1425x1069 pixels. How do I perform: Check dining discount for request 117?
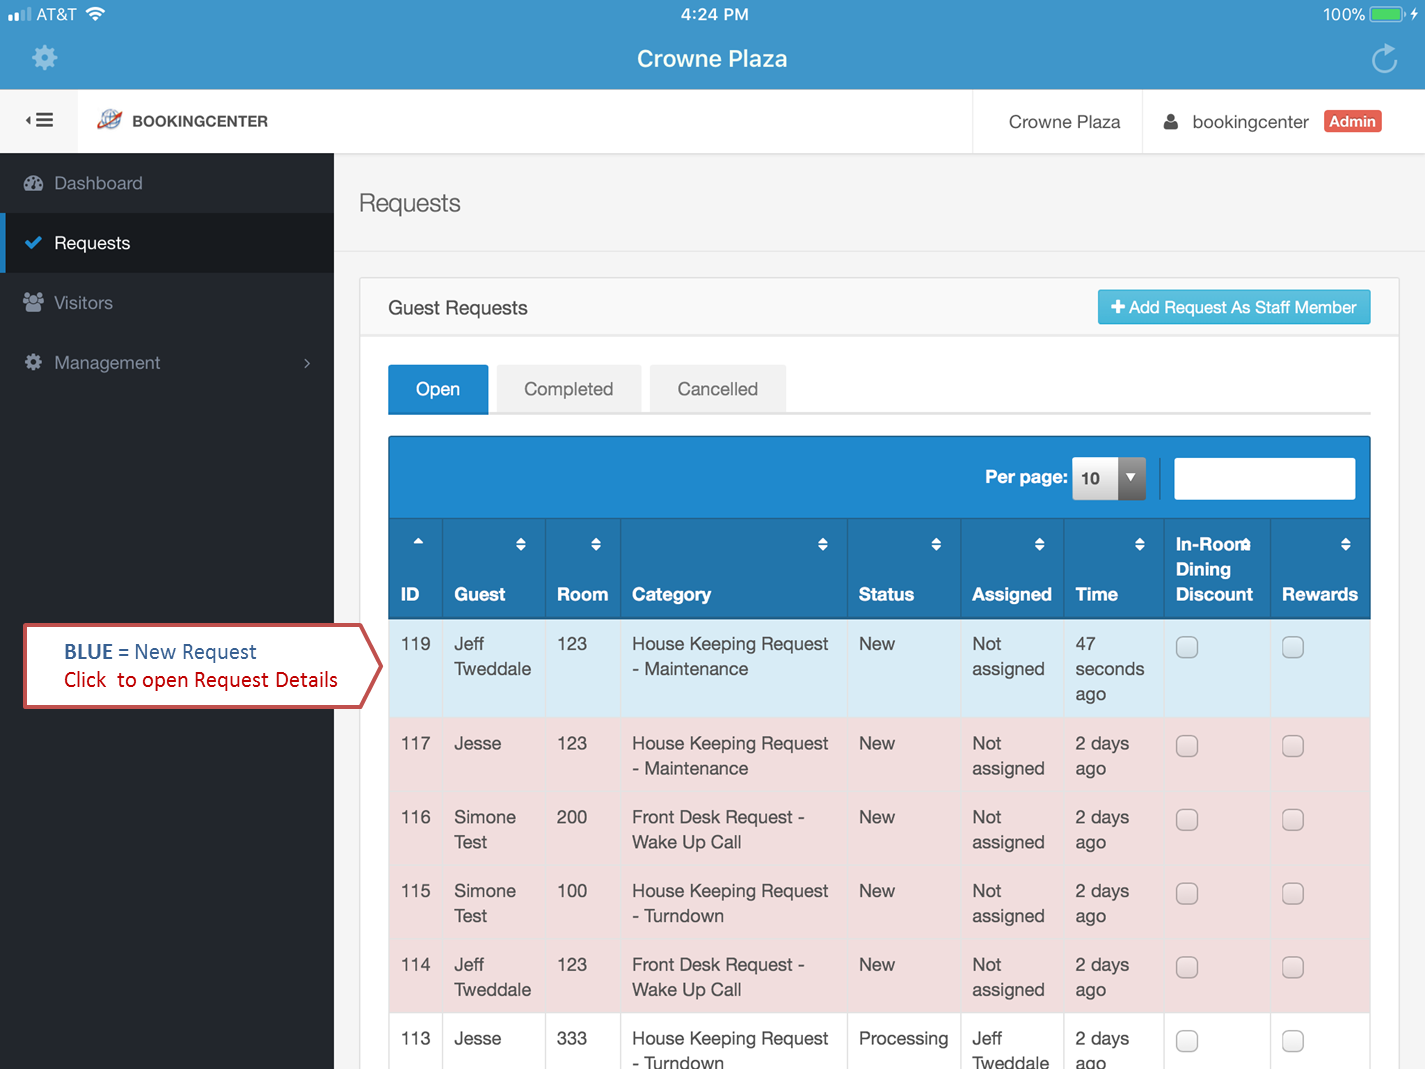tap(1187, 746)
